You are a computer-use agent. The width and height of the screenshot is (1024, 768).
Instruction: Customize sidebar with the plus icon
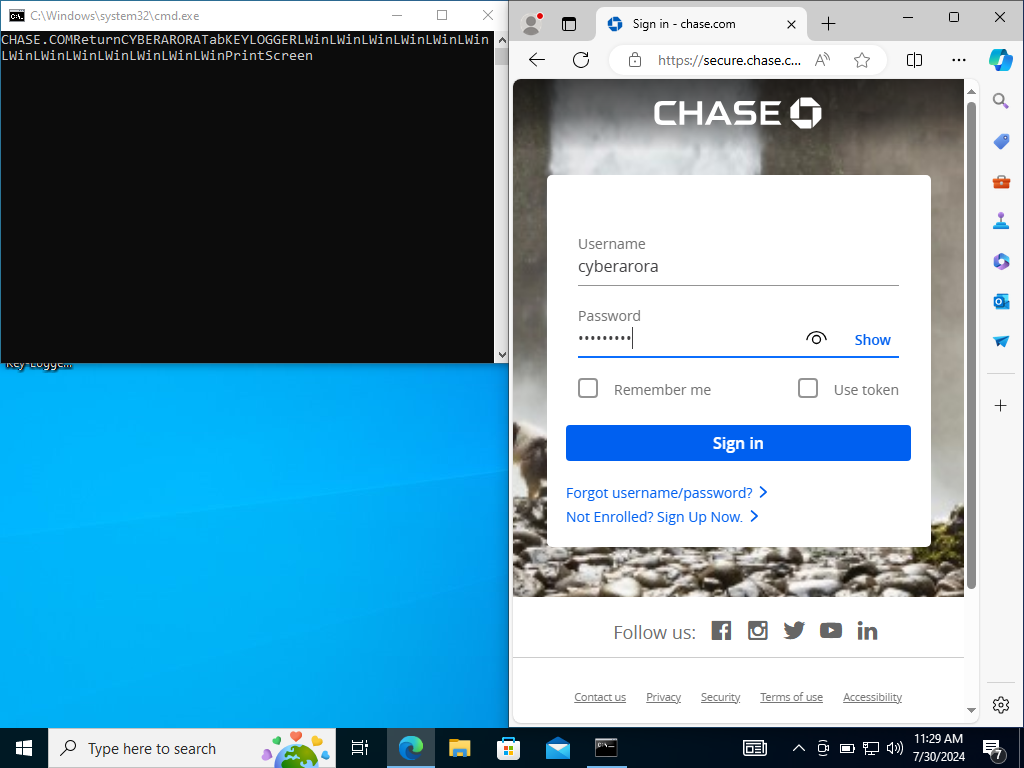point(1000,406)
